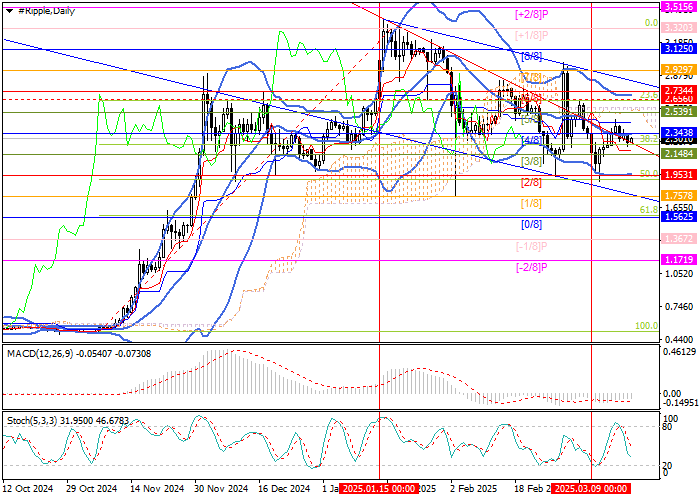Select the blue 3.1250 price tag
Viewport: 700px width, 500px height.
point(679,47)
